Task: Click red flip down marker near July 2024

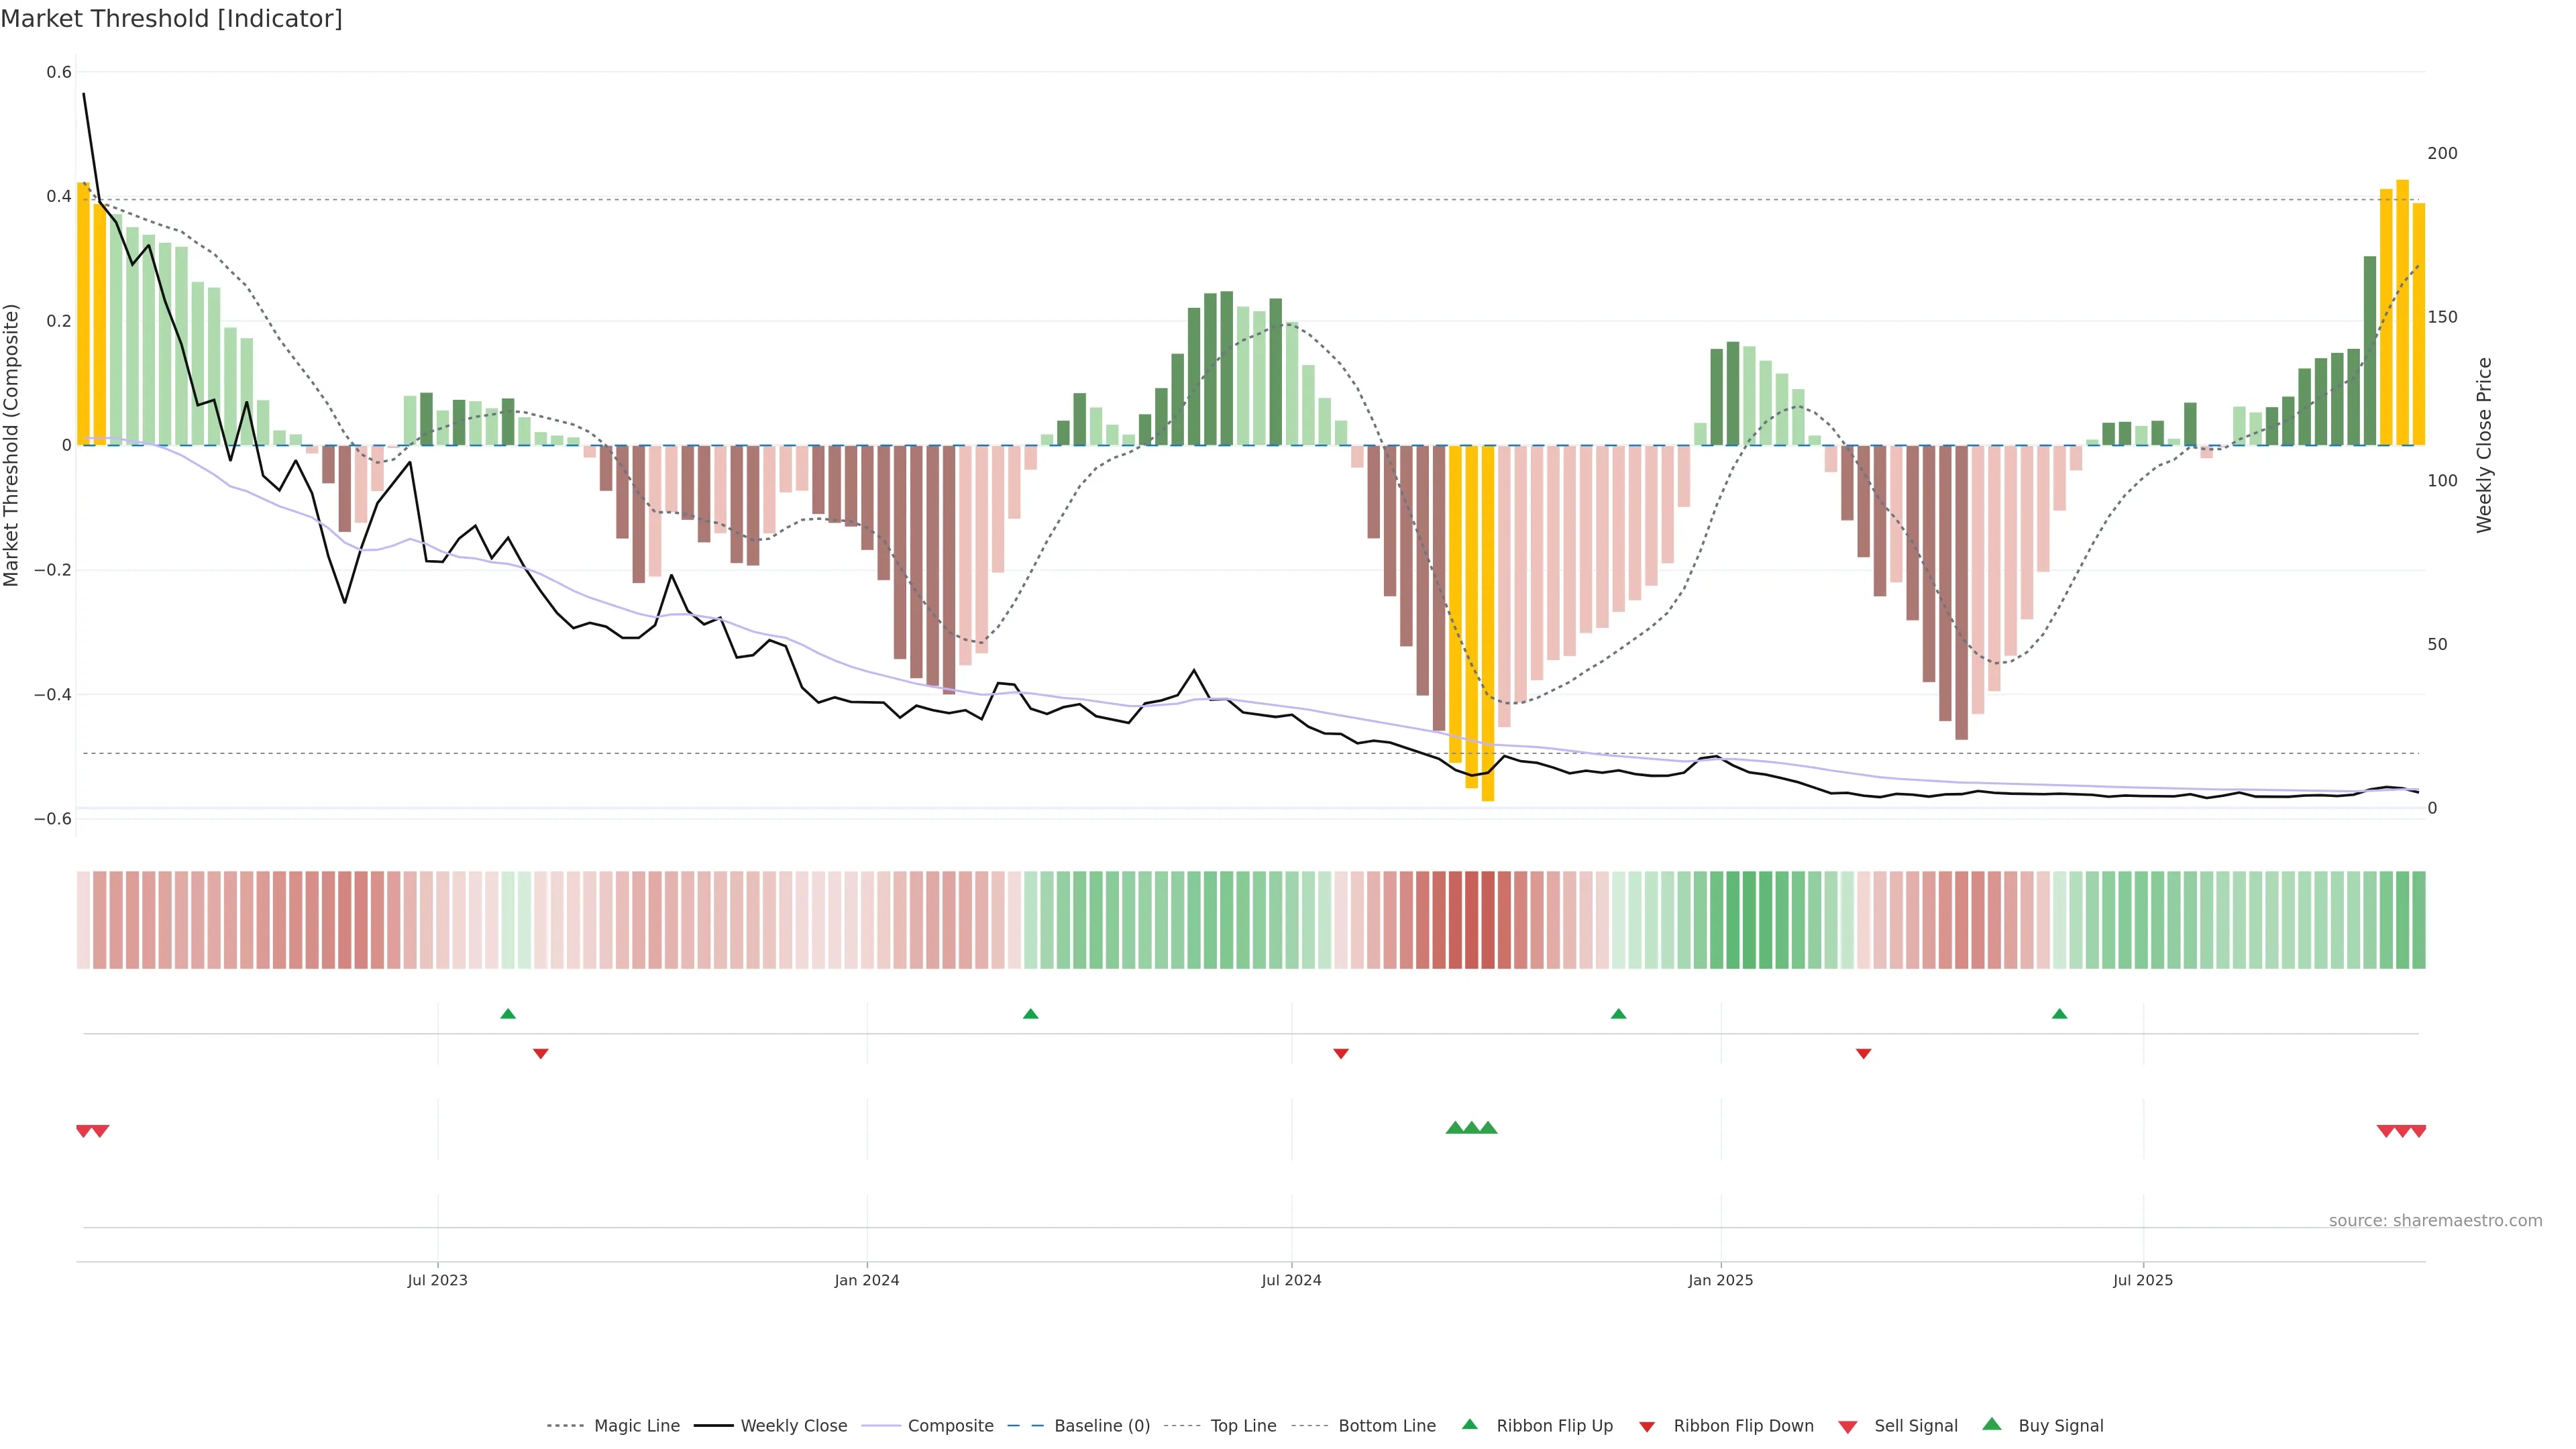Action: pos(1341,1053)
